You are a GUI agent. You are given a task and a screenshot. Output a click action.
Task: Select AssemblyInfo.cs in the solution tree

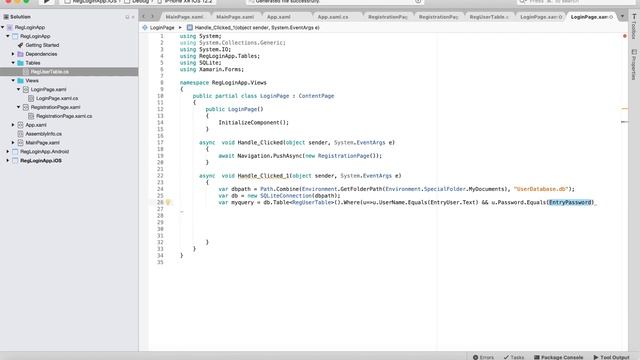click(x=44, y=134)
